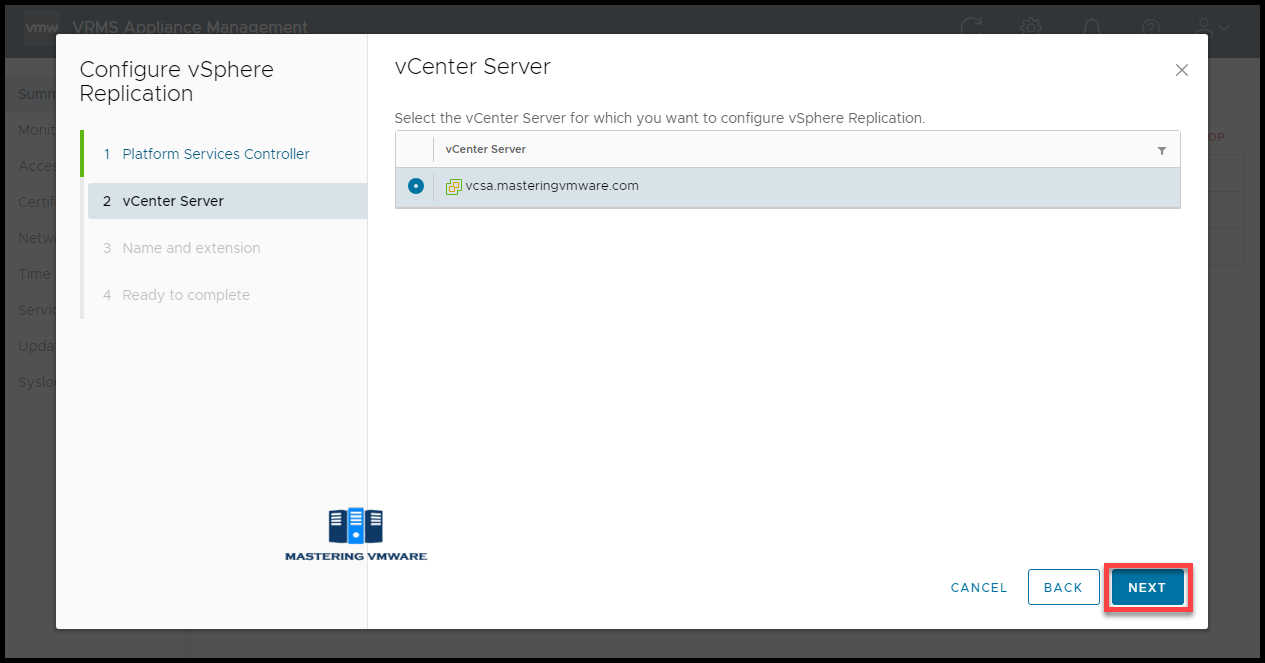Open the help question mark icon
The image size is (1265, 663).
1151,27
